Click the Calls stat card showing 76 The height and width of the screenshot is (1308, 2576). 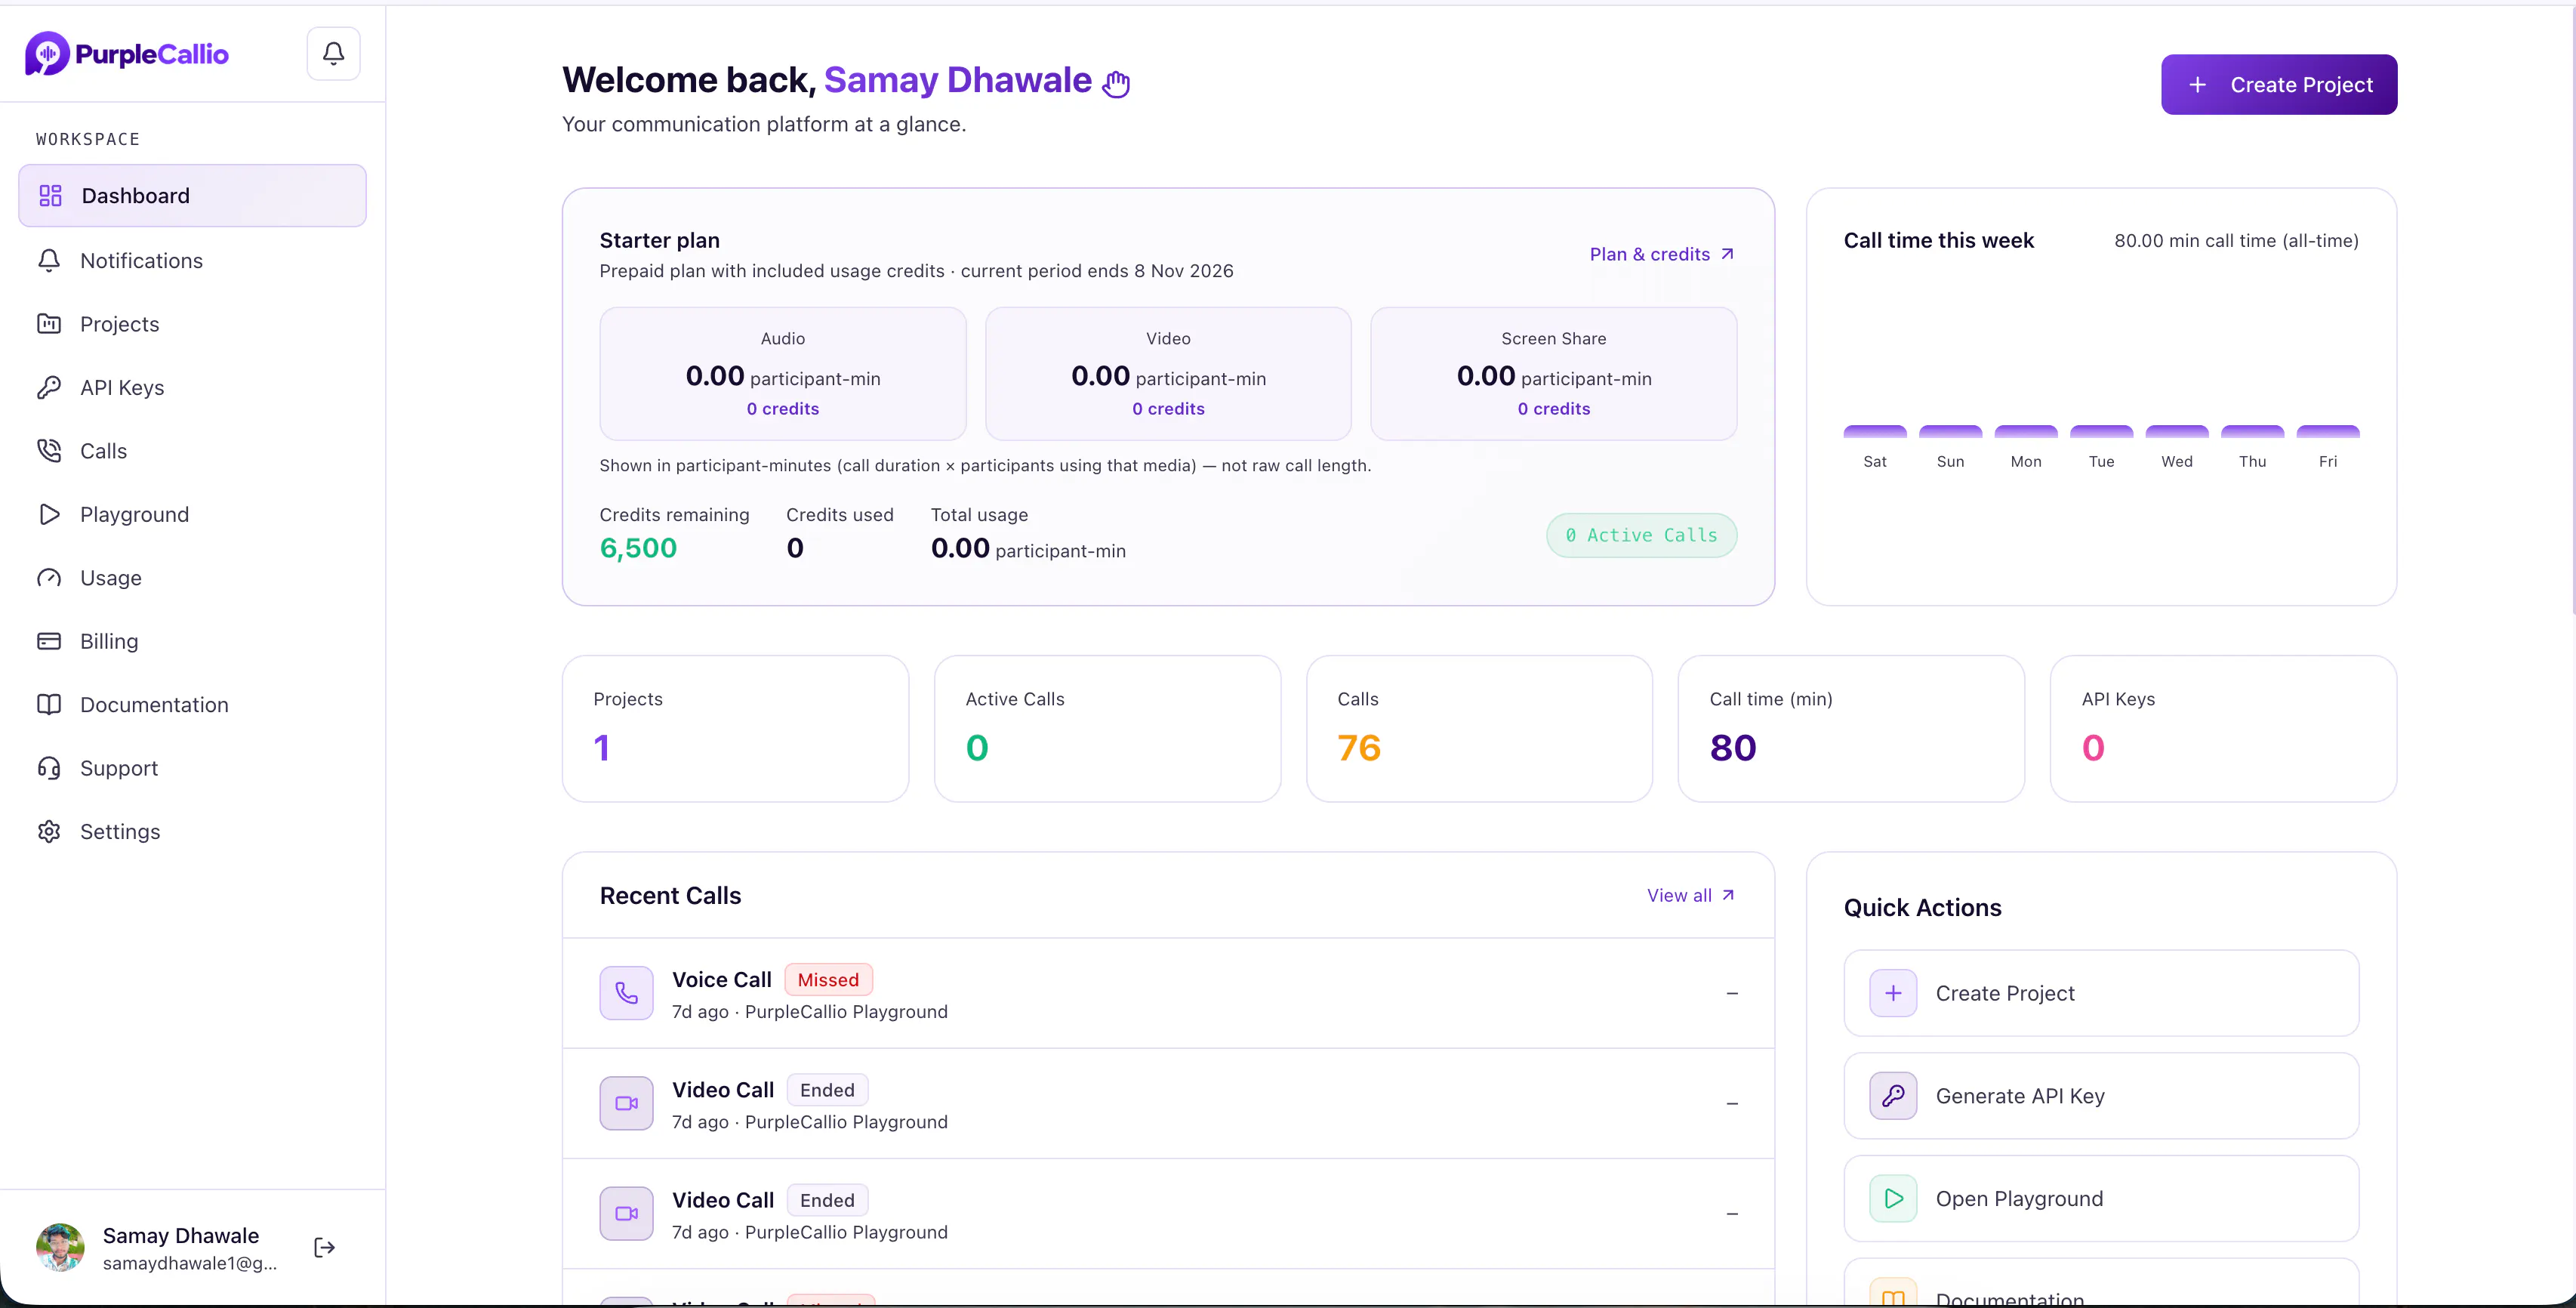click(1479, 728)
